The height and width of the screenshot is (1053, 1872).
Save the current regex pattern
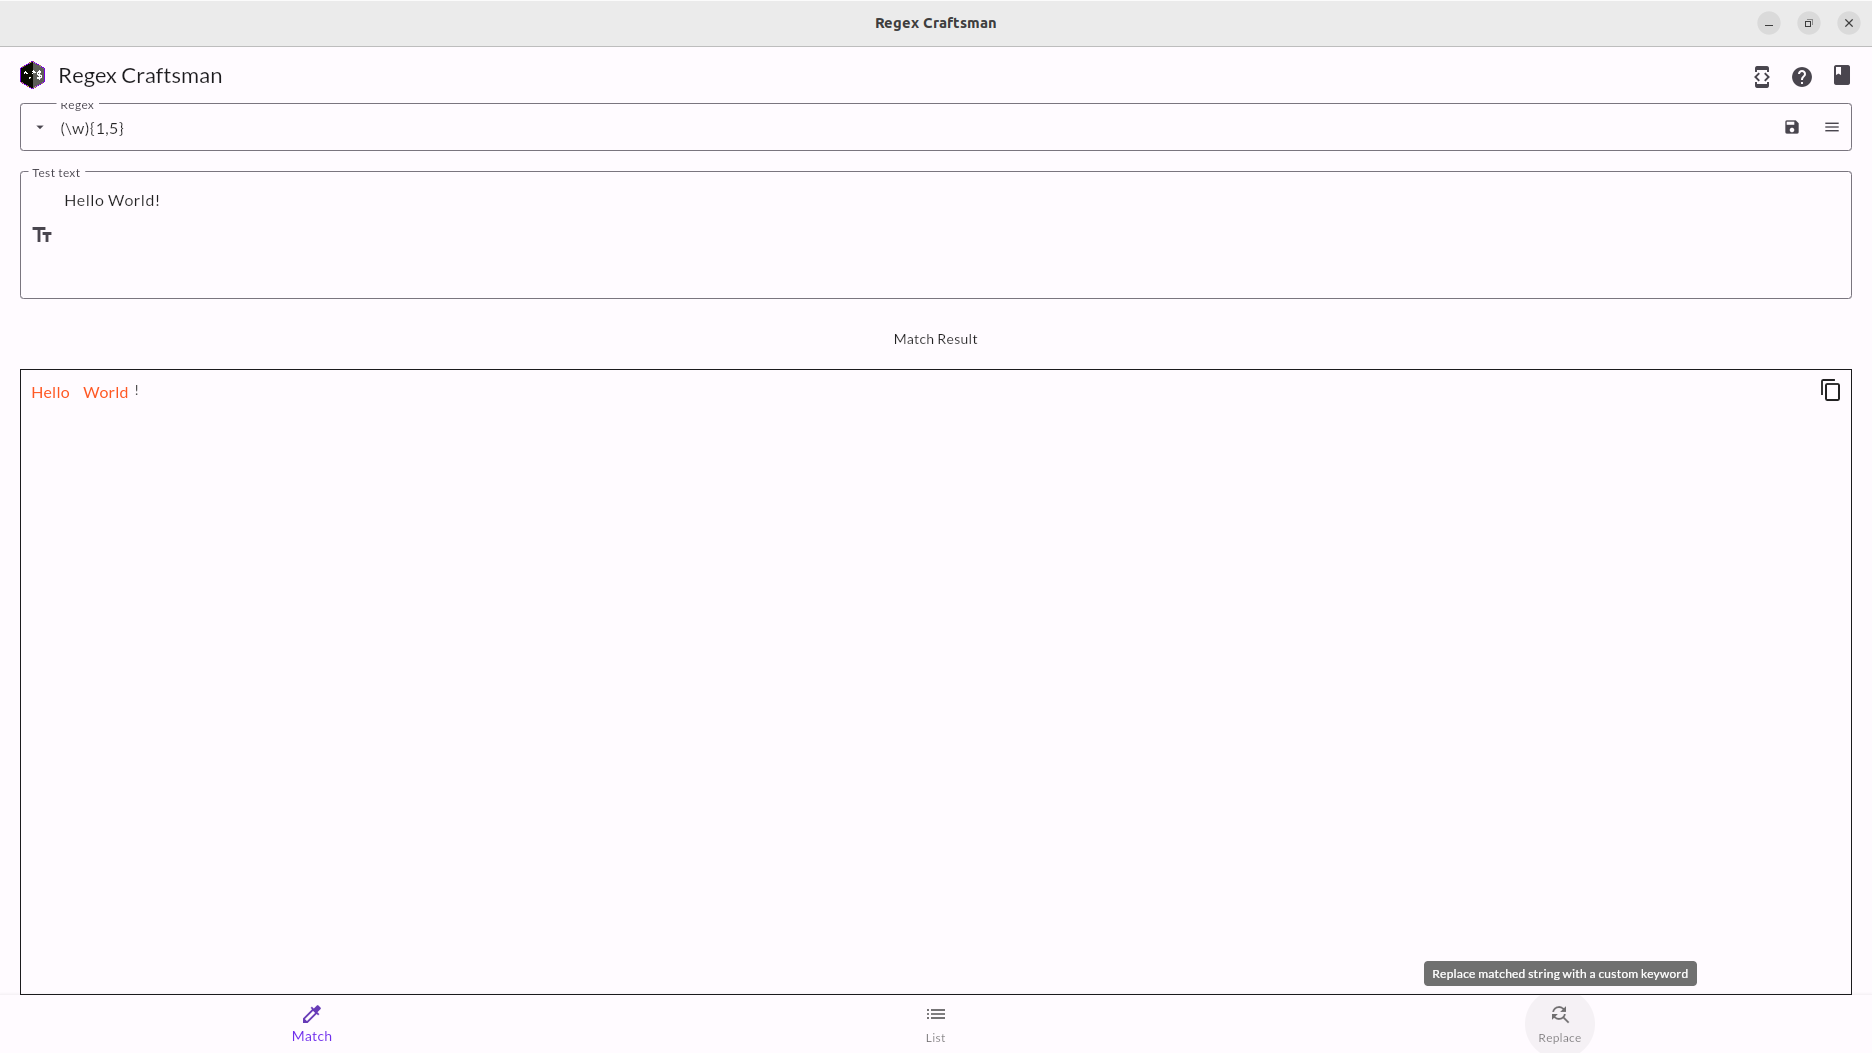1791,127
